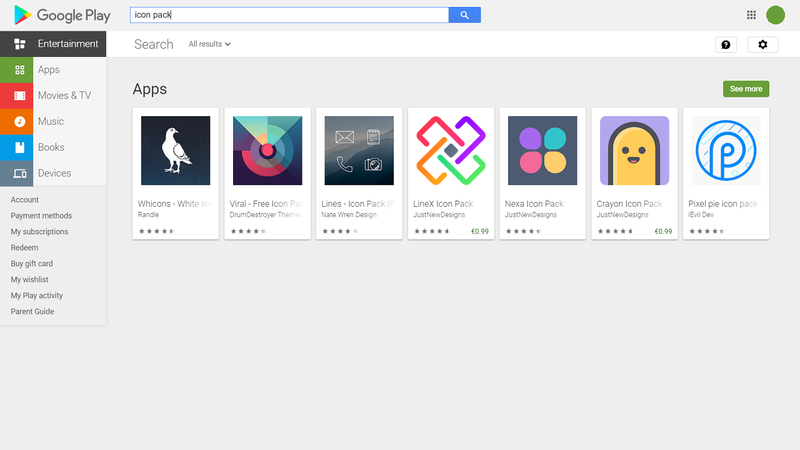The width and height of the screenshot is (800, 450).
Task: Click the LineX Icon Pack title
Action: pyautogui.click(x=443, y=204)
